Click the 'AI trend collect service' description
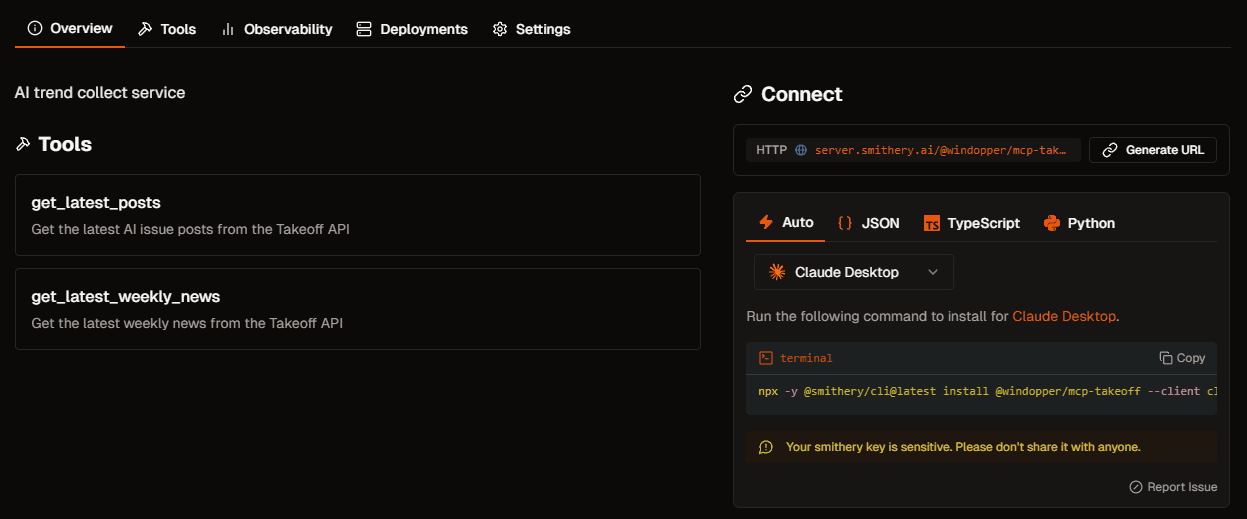 (x=100, y=92)
